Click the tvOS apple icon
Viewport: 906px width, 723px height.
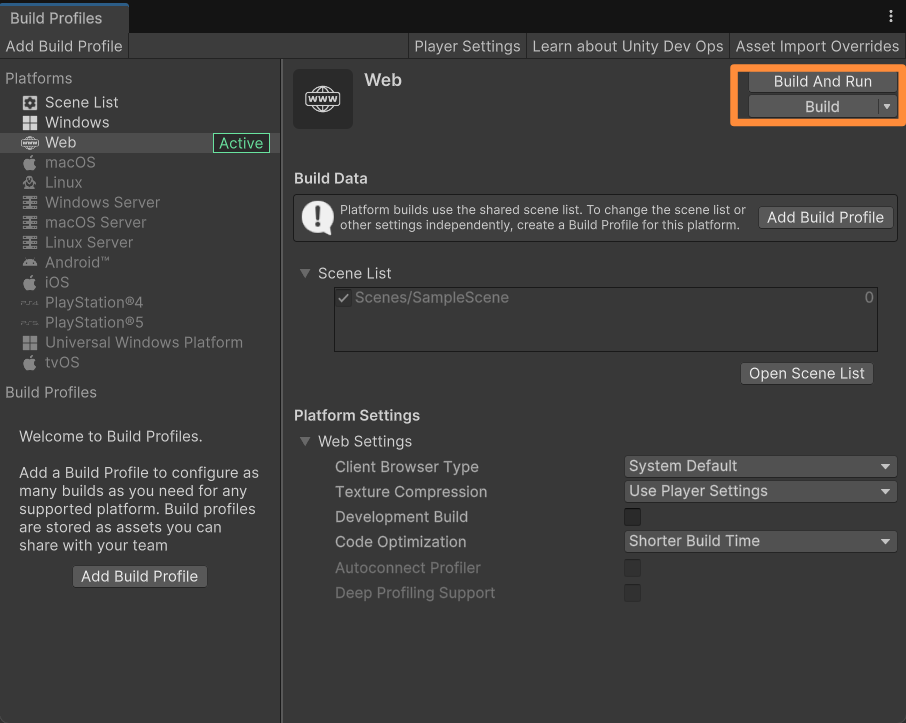point(29,363)
